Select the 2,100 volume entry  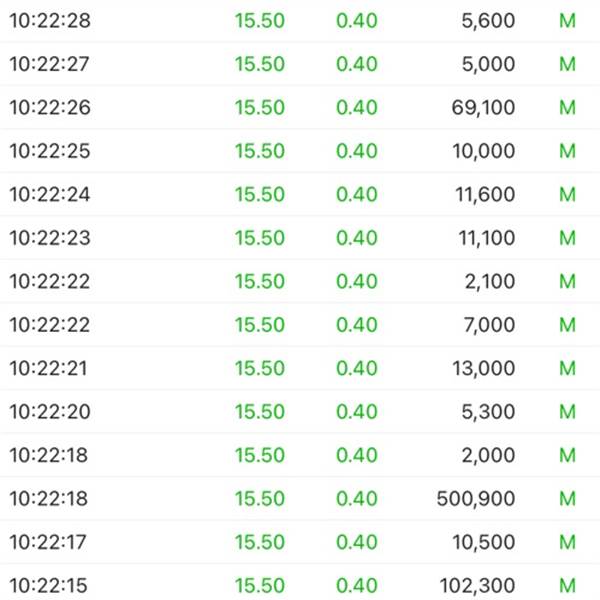pyautogui.click(x=490, y=282)
